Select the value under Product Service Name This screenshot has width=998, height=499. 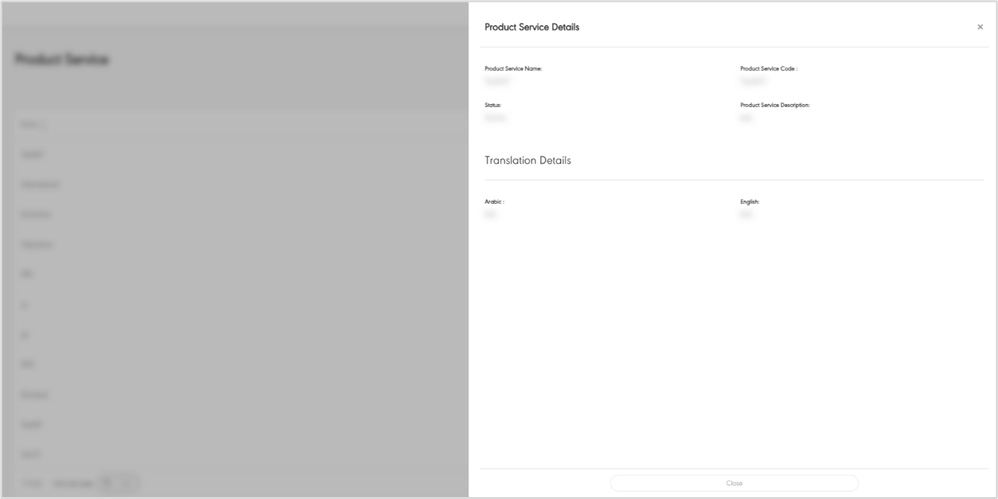point(496,81)
